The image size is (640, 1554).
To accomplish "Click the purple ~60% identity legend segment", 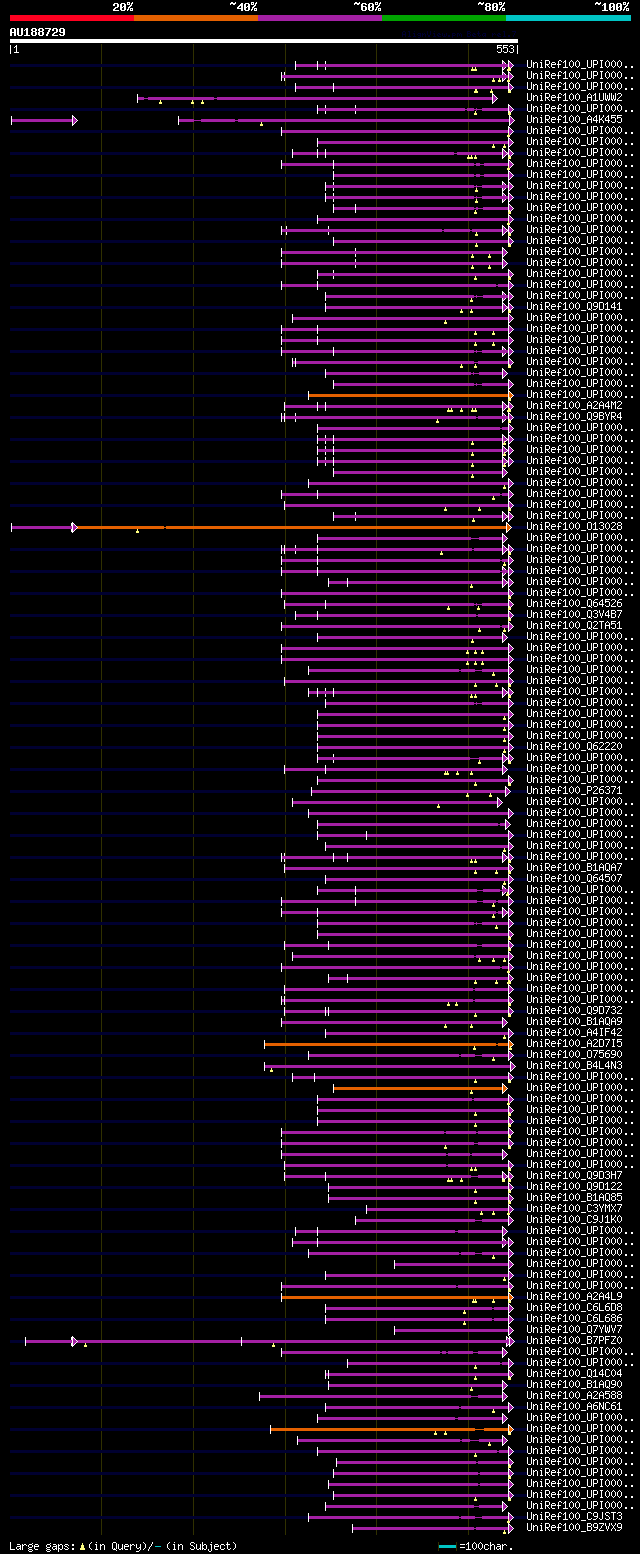I will tap(320, 17).
